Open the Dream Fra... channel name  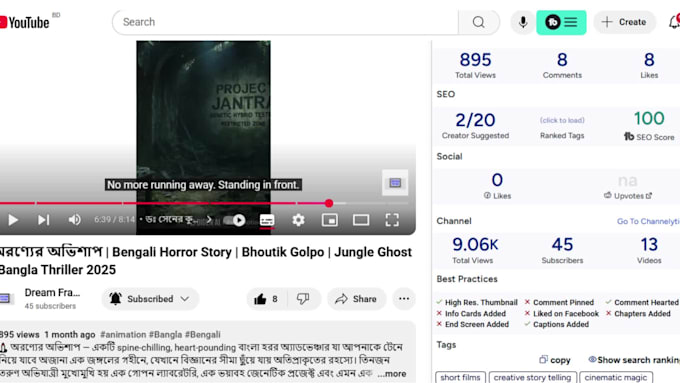tap(52, 293)
